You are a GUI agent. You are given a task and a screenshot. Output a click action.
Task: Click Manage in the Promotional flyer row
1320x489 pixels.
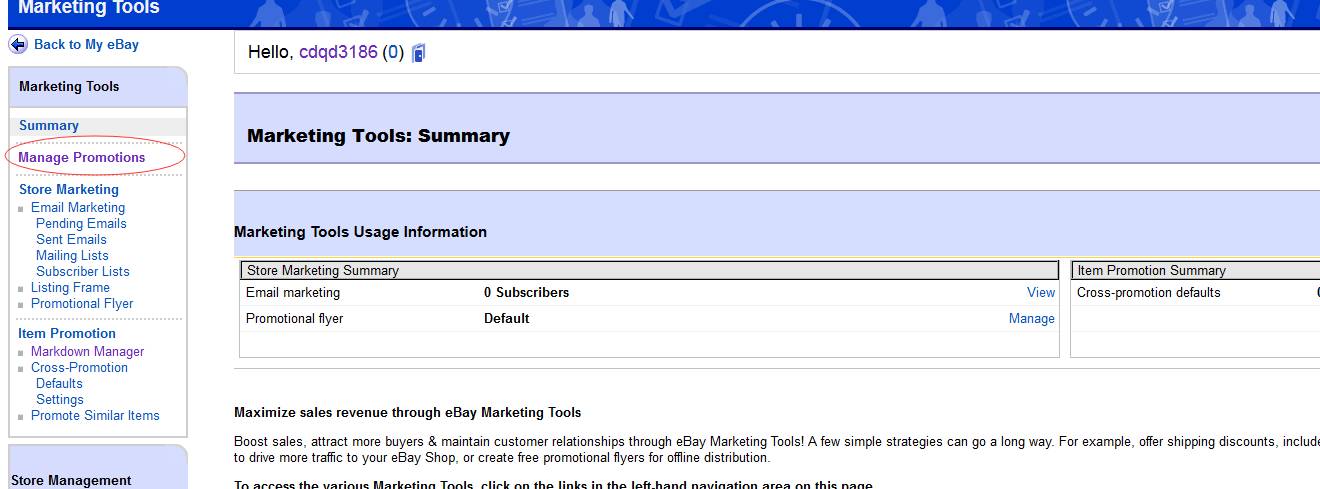tap(1032, 318)
